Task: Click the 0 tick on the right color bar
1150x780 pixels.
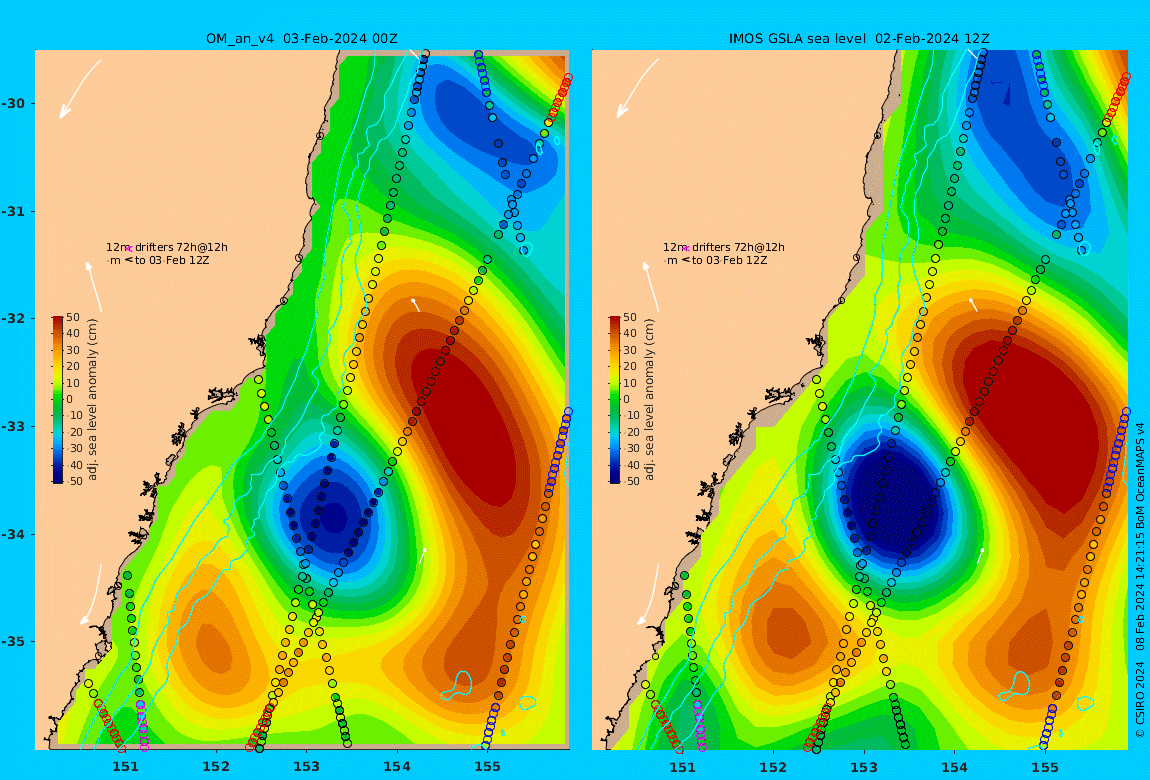Action: click(x=627, y=400)
